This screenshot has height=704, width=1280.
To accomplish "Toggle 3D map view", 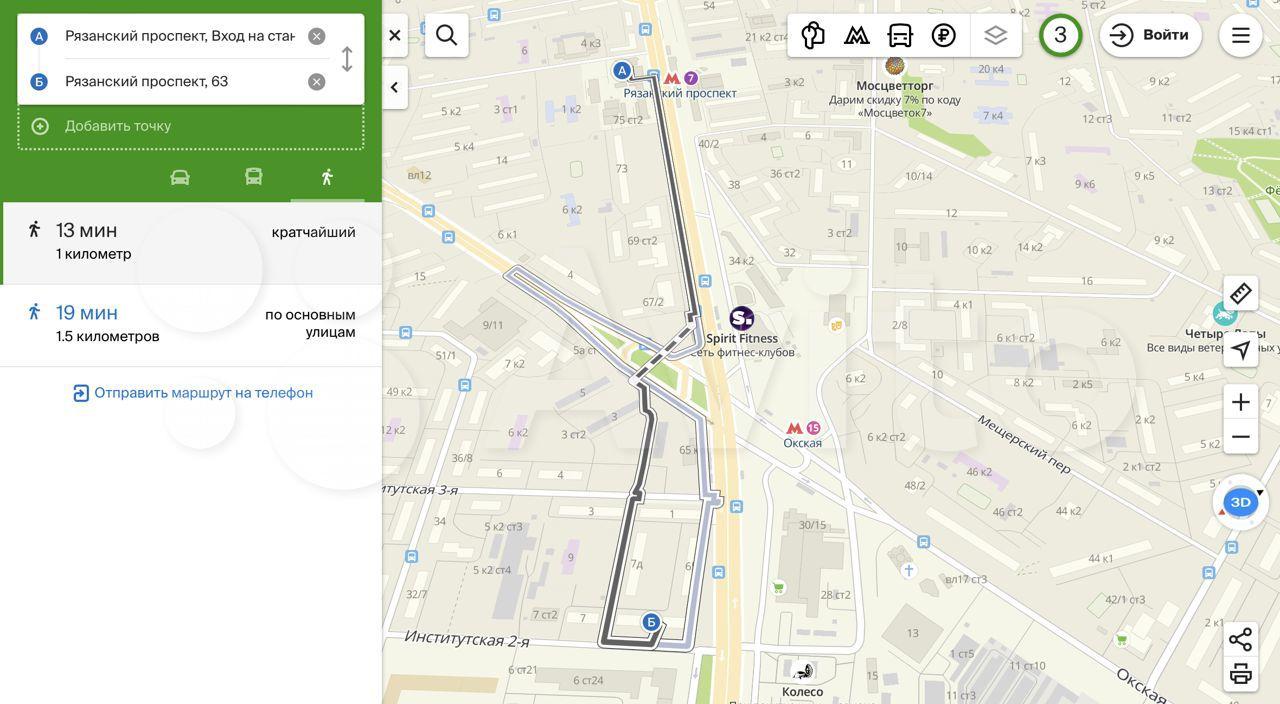I will click(x=1240, y=502).
